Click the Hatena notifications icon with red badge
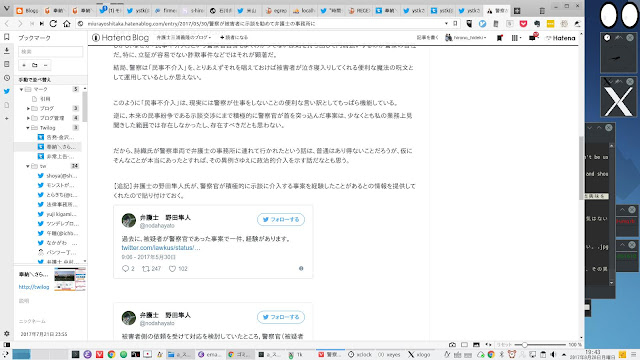 coord(533,37)
